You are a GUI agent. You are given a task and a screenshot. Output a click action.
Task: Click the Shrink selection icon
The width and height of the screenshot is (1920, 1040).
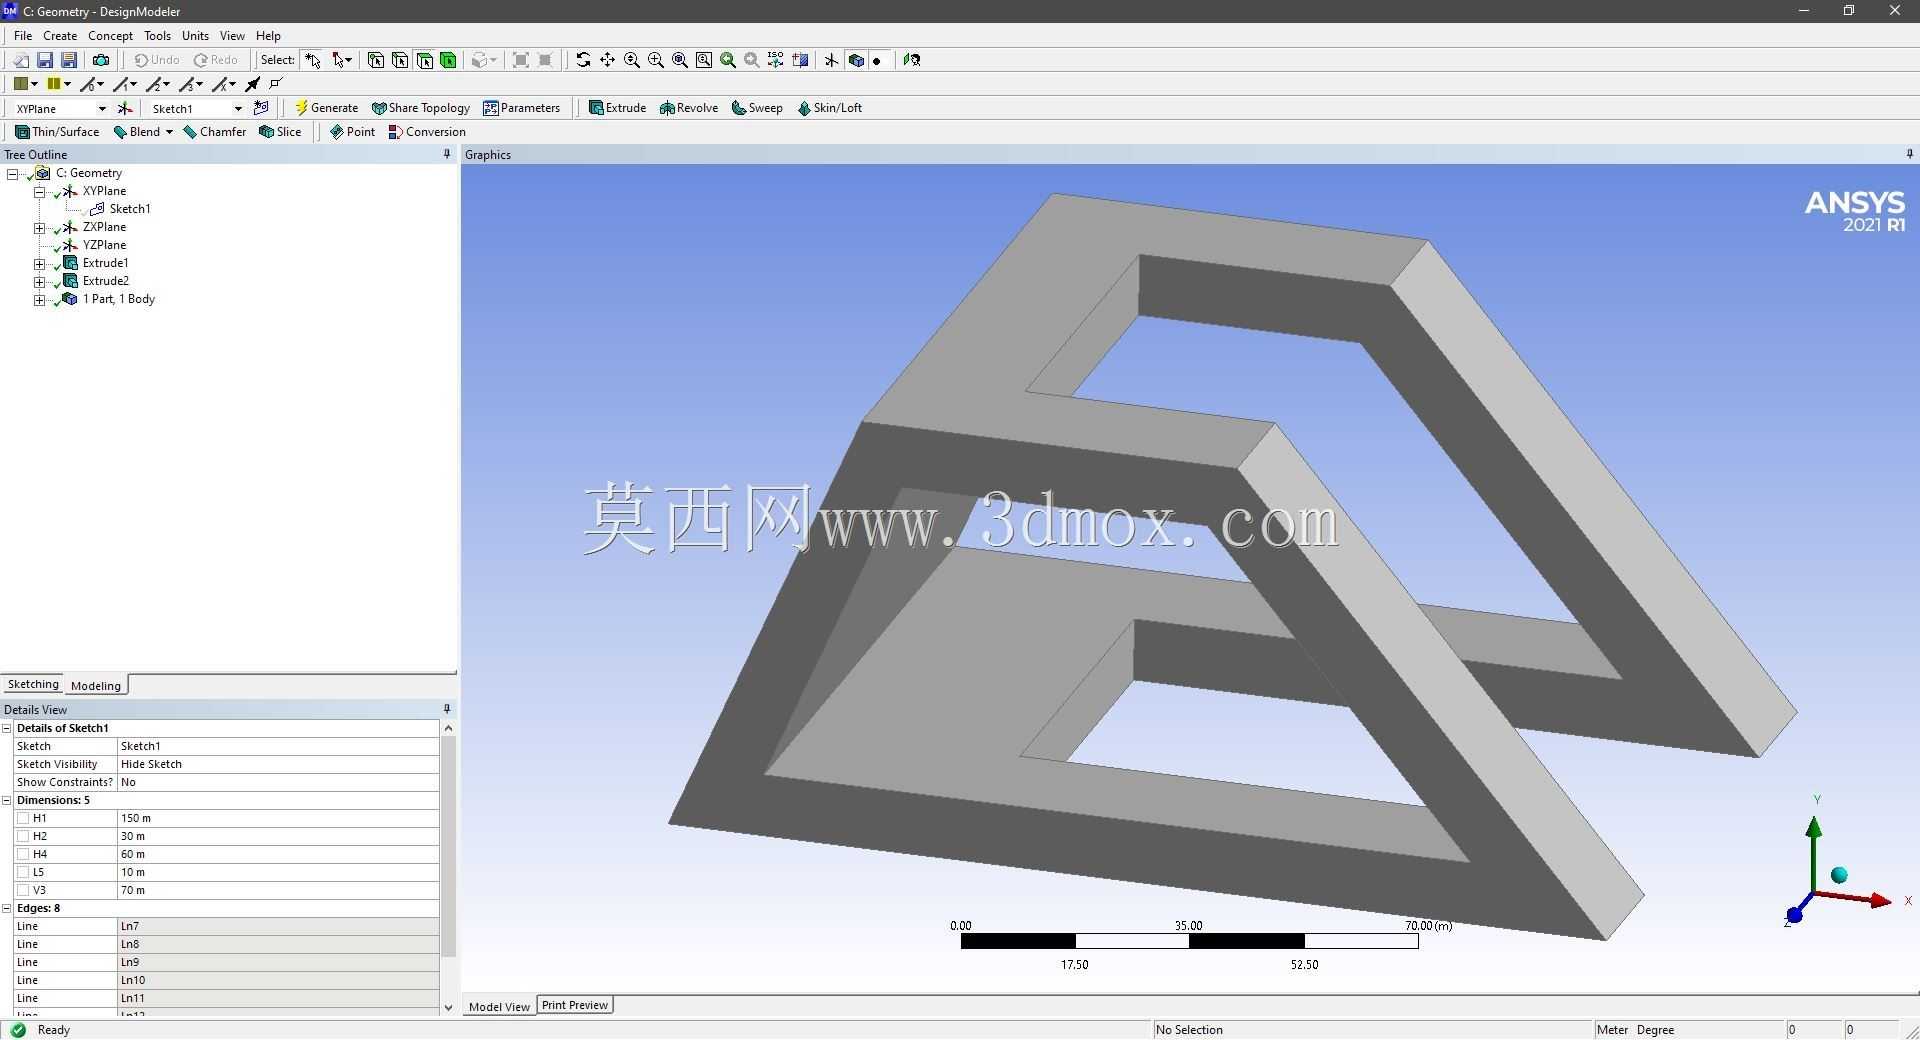point(545,60)
